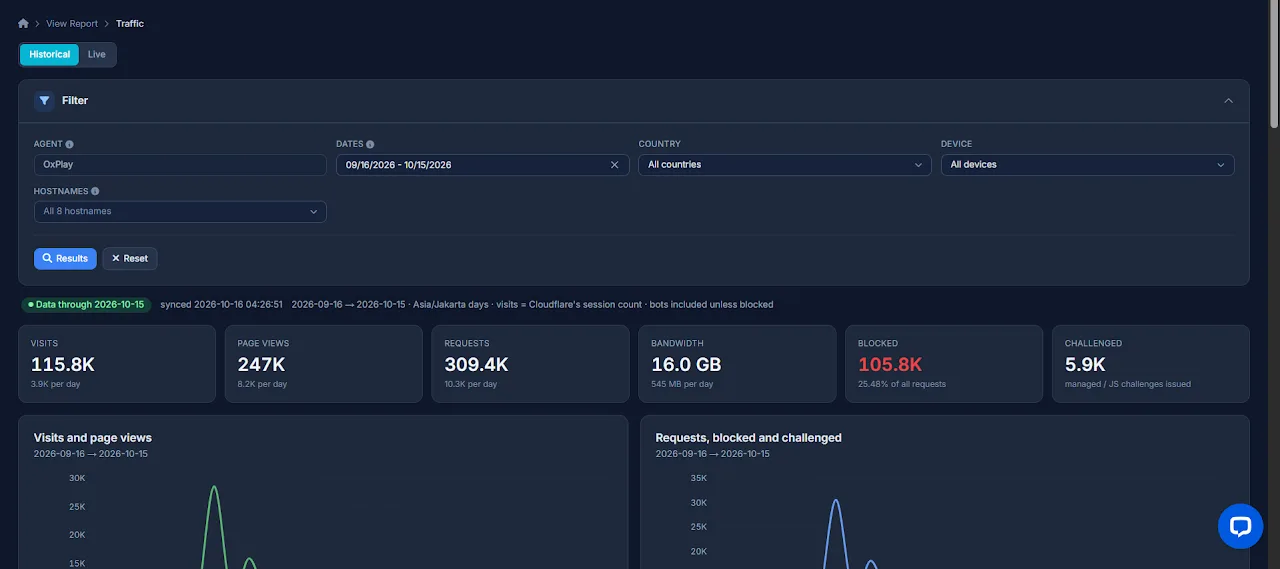Show info tooltip next to HOSTNAMES label
Screen dimensions: 1280x569
[x=95, y=191]
